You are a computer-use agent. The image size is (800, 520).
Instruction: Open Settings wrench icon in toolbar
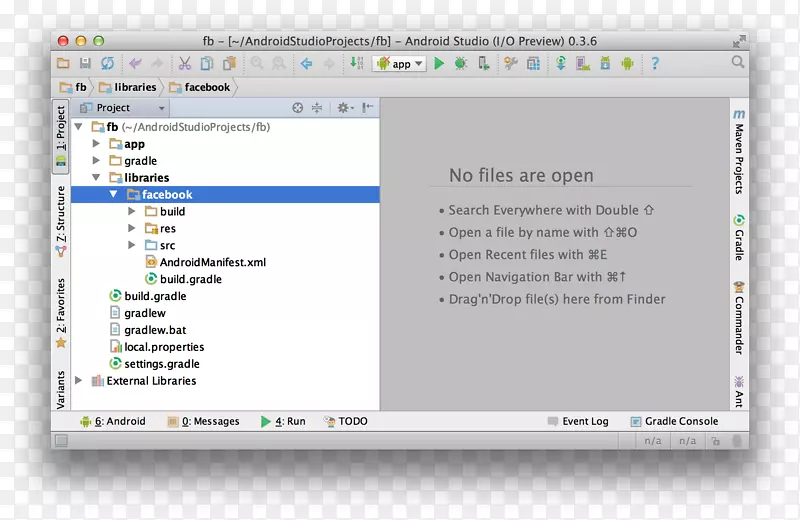[510, 63]
